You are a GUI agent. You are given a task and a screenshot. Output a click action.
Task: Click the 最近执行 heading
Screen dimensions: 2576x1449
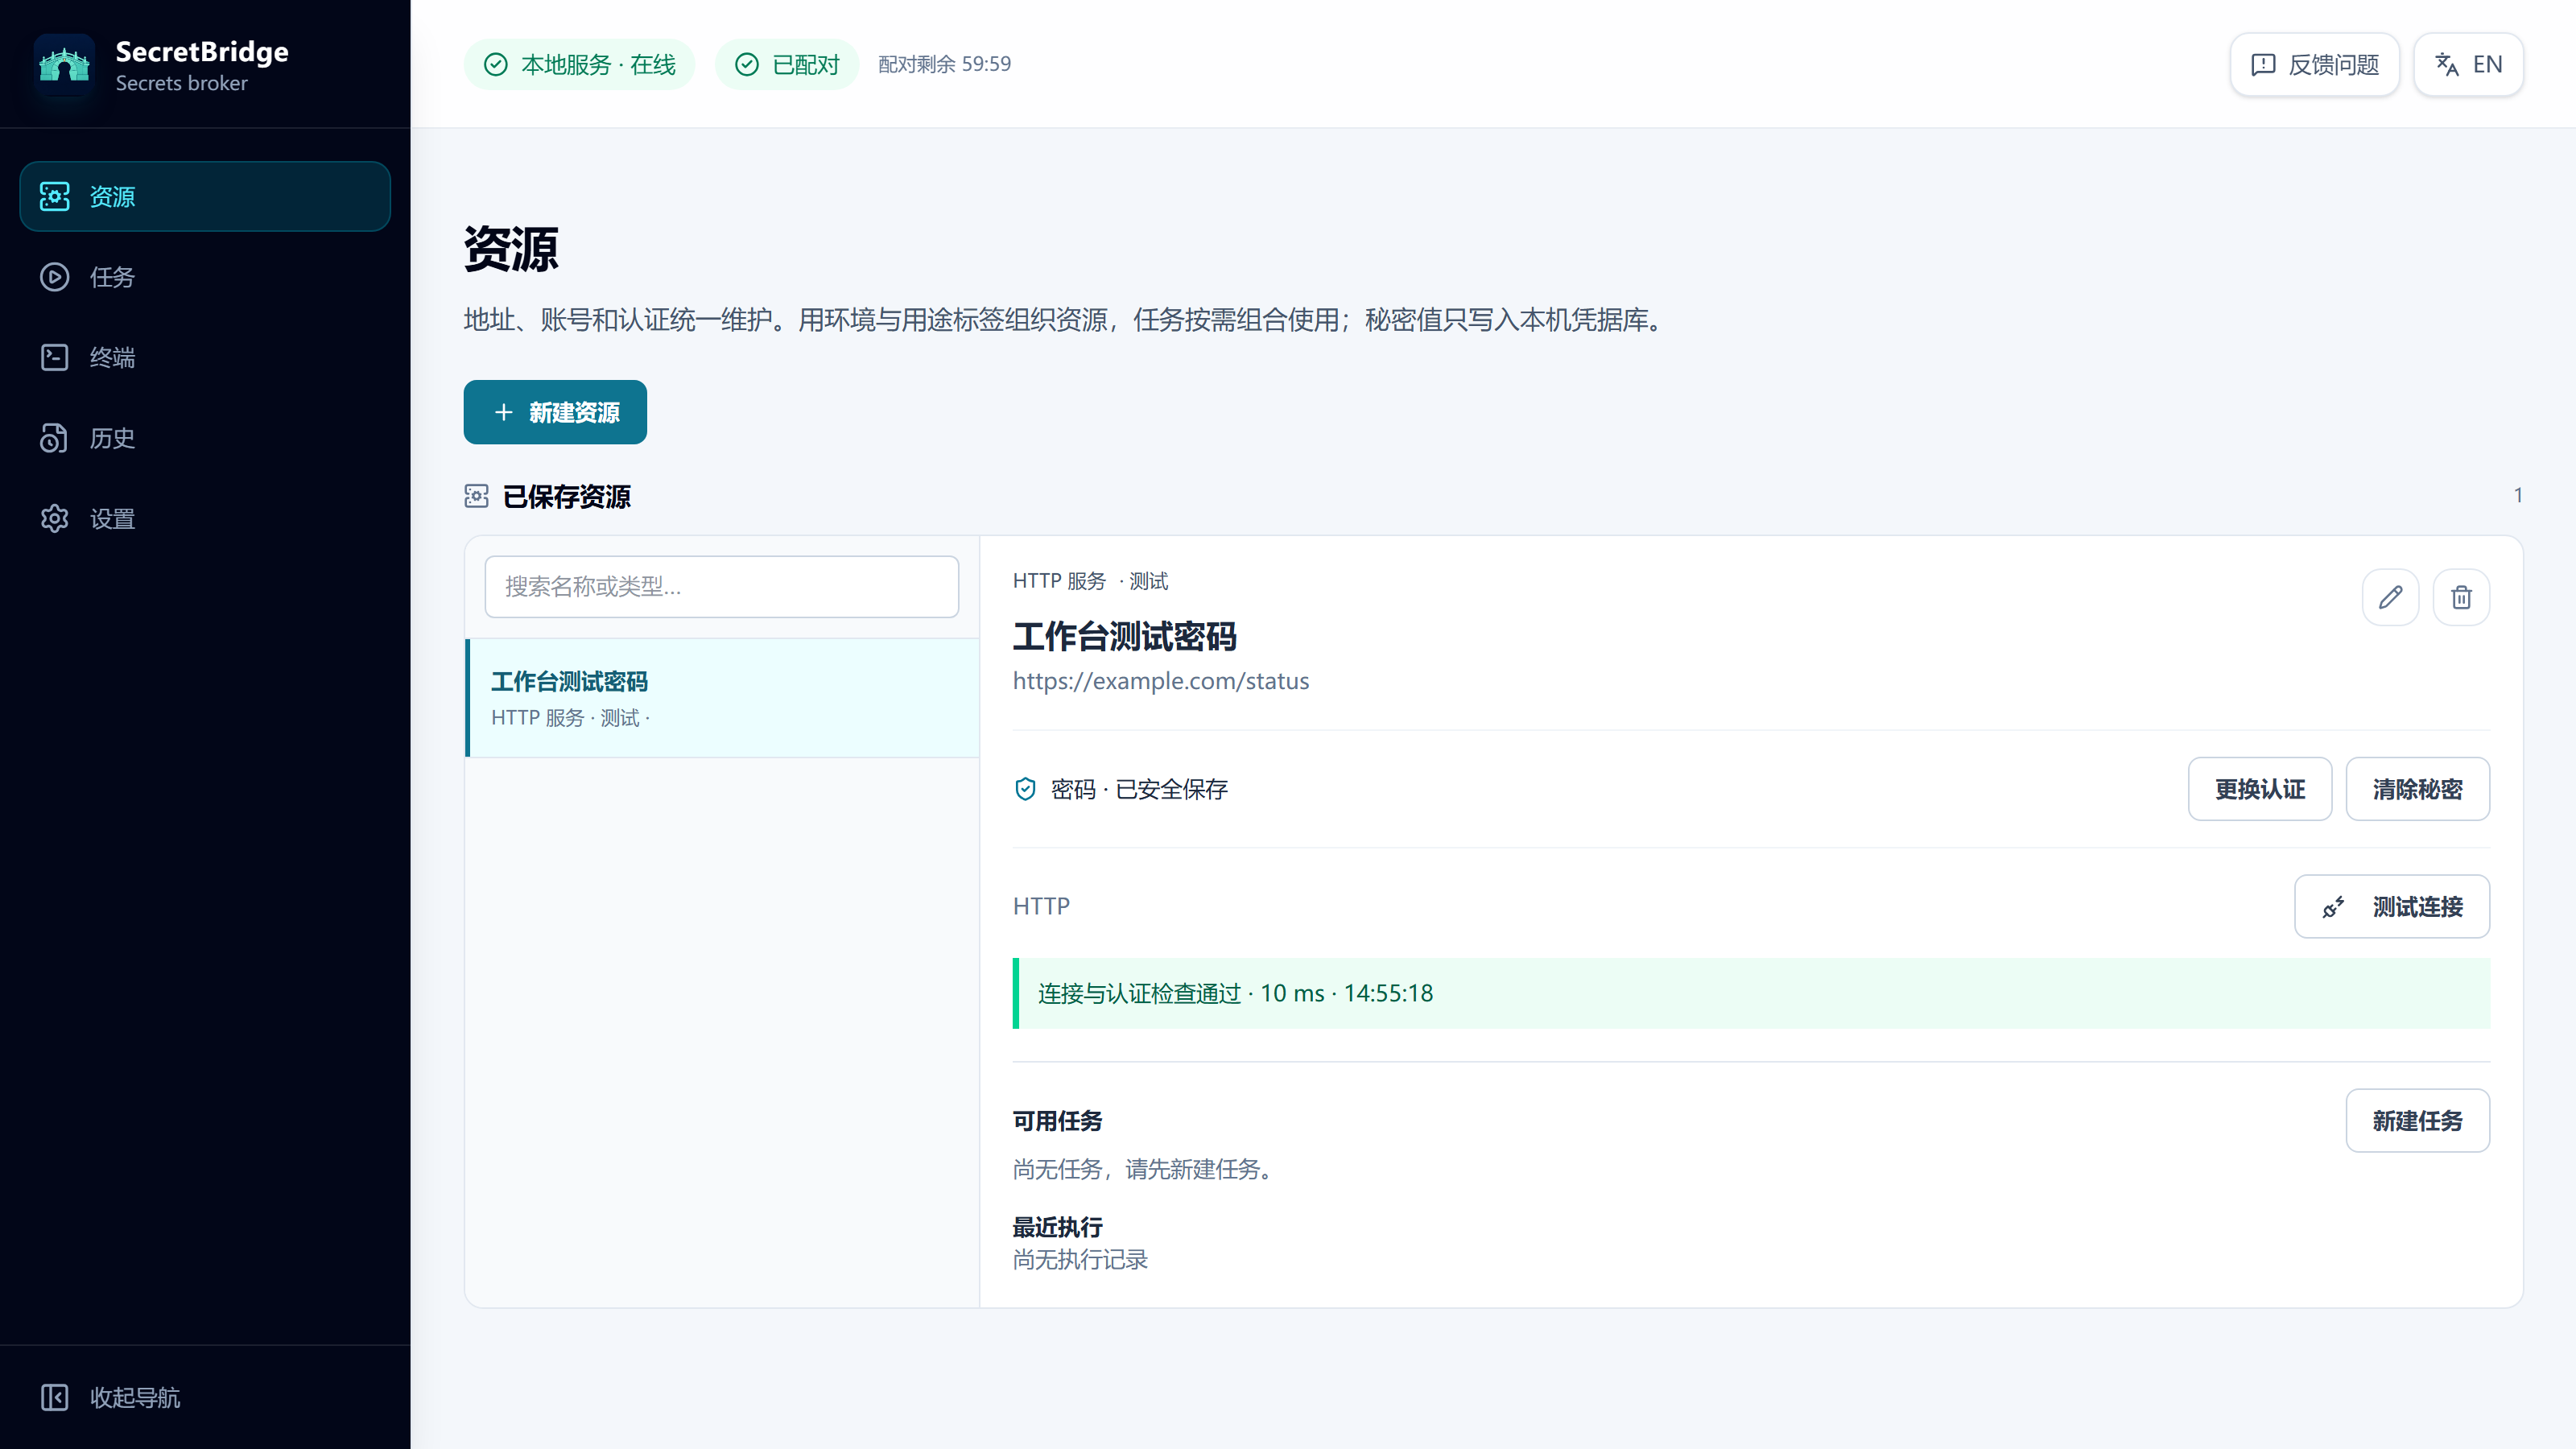click(1057, 1227)
